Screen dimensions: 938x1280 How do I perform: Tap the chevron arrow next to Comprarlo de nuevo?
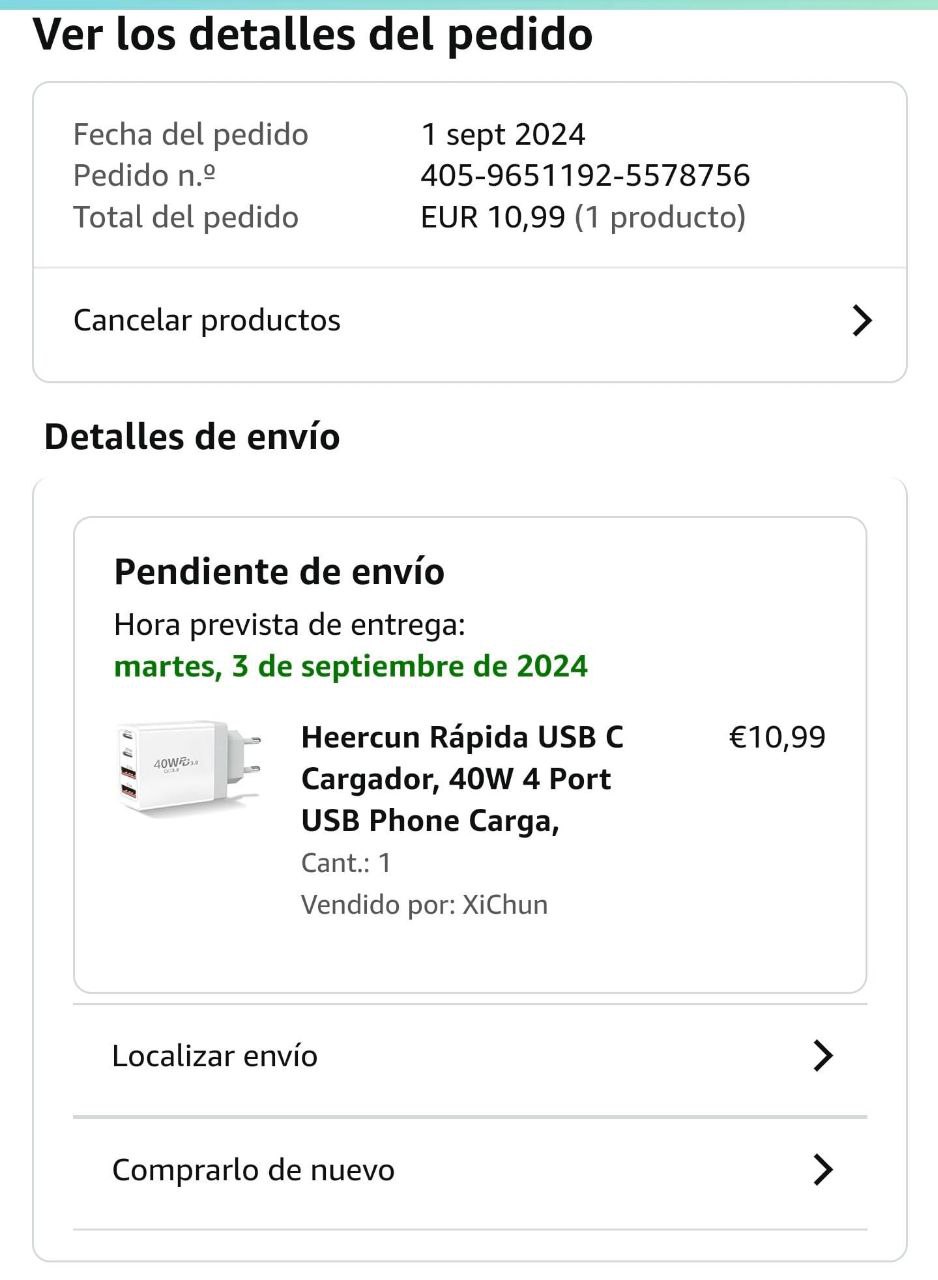click(823, 1170)
